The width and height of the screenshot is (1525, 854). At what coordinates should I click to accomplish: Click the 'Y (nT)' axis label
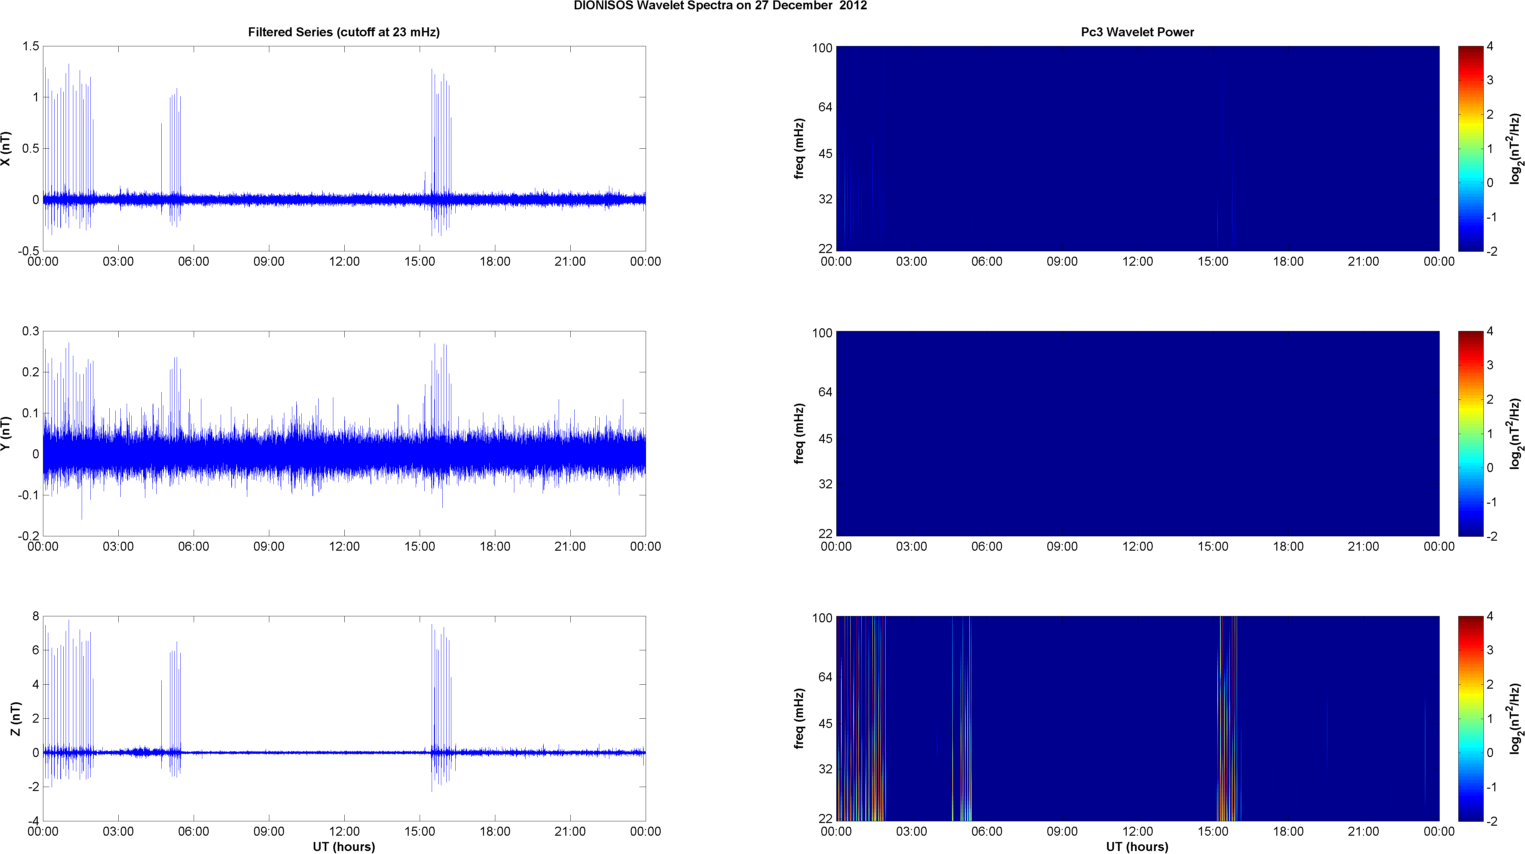(x=6, y=433)
